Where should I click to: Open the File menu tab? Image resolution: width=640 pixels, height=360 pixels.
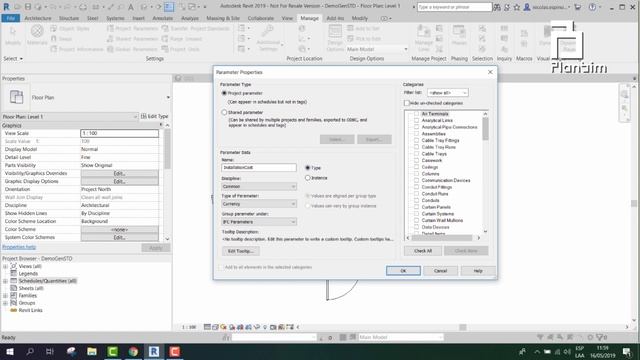click(x=11, y=18)
